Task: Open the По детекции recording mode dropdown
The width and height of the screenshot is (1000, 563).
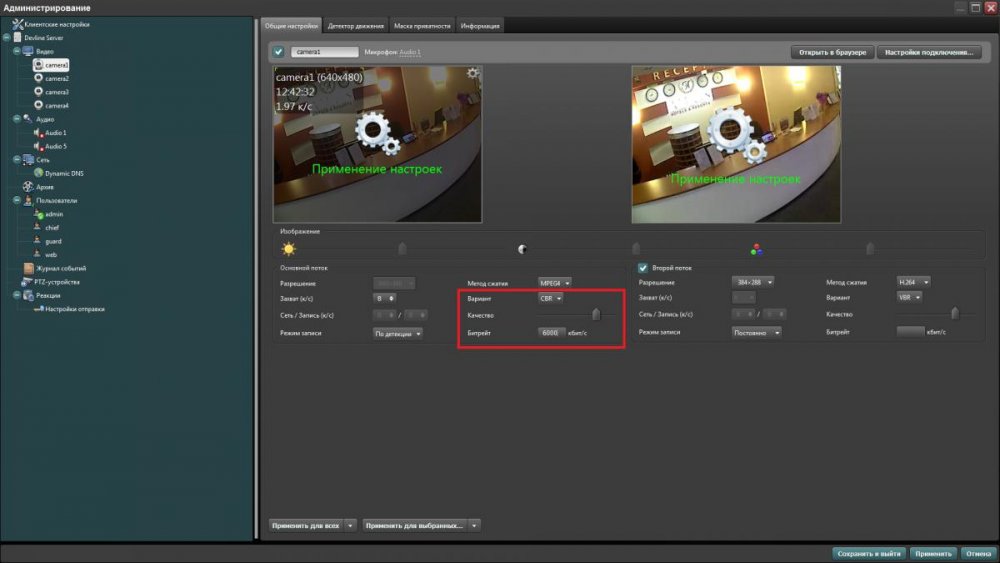Action: [x=397, y=333]
